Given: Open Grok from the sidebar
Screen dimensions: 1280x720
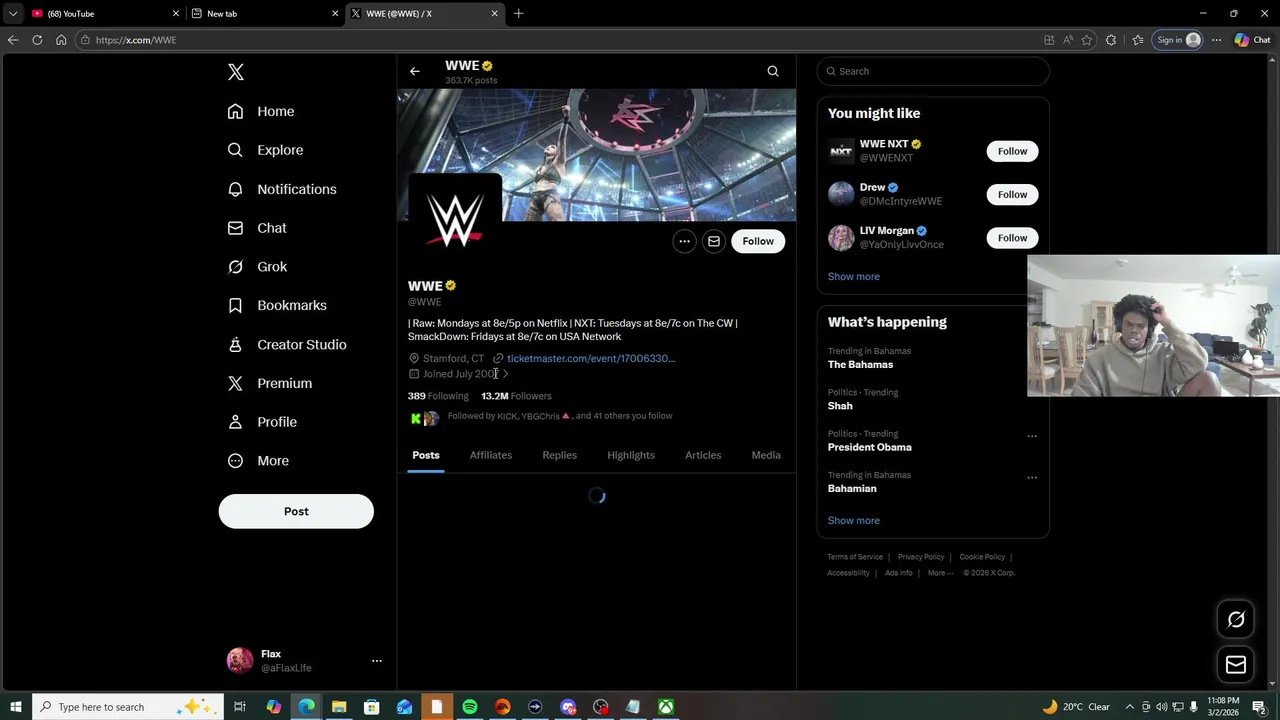Looking at the screenshot, I should pos(257,267).
